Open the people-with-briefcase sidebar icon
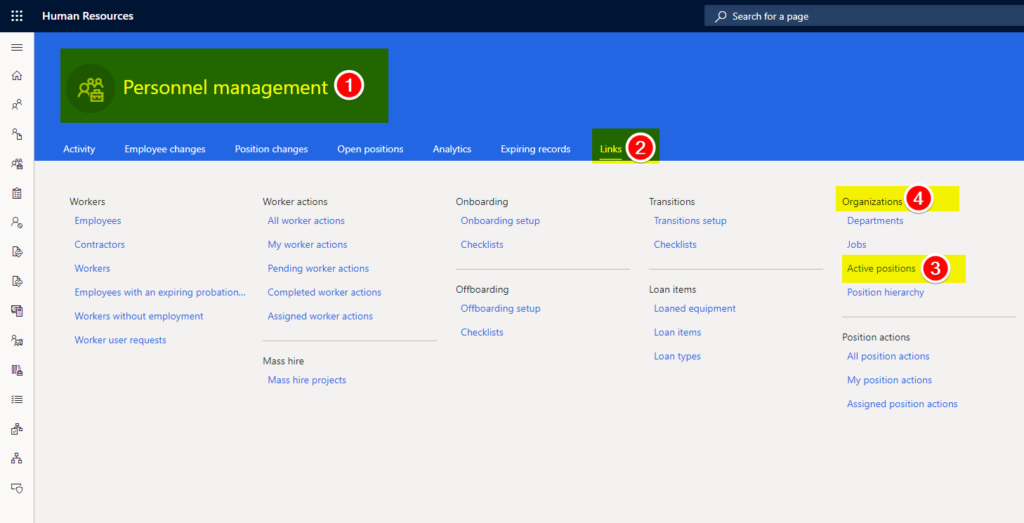This screenshot has width=1024, height=523. [x=17, y=164]
